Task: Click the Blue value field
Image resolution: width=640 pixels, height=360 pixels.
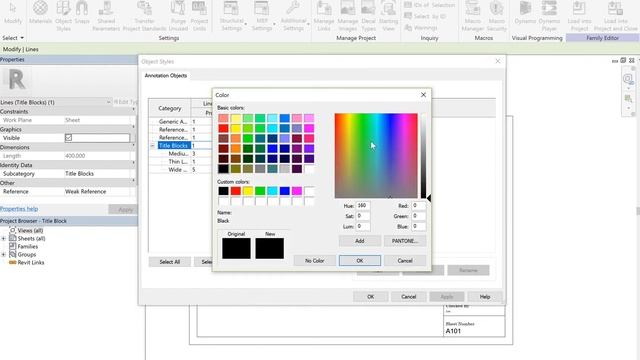Action: 418,226
